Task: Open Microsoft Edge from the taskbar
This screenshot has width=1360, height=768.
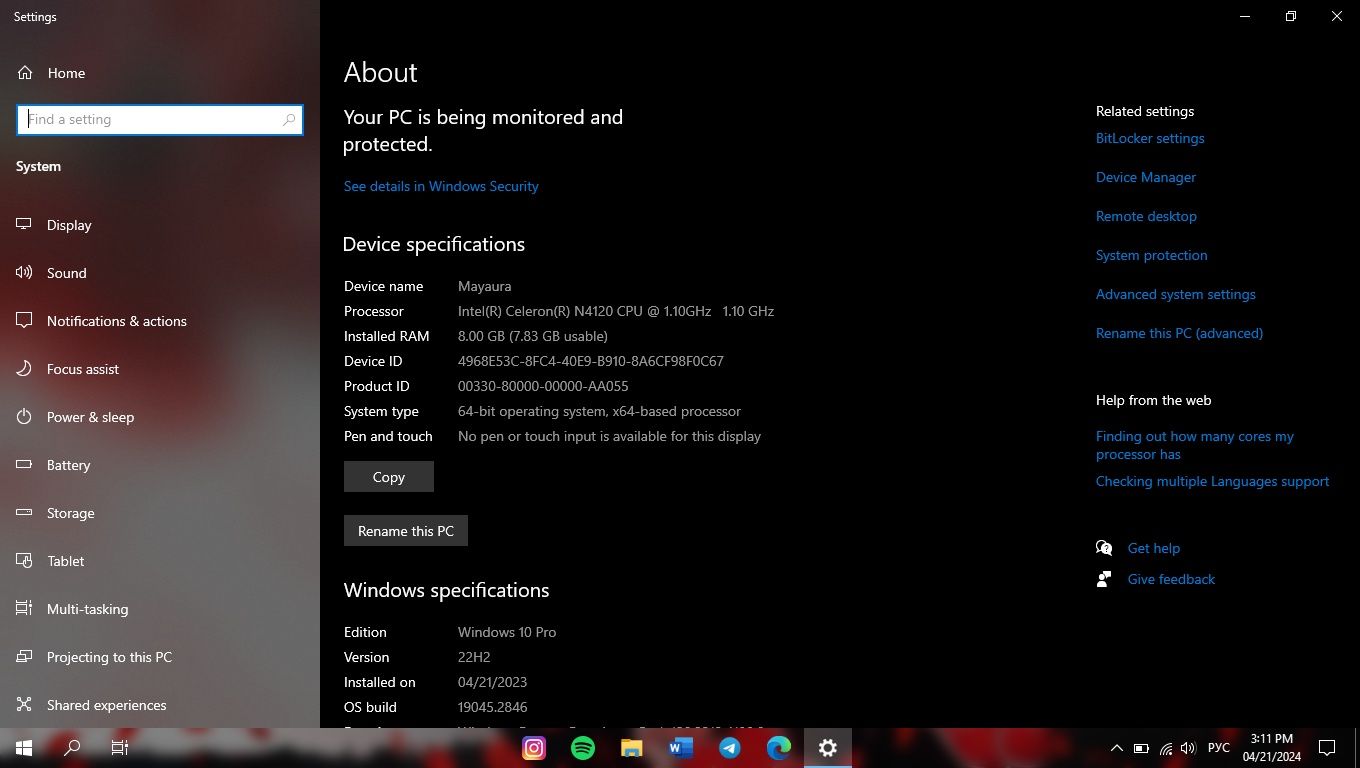Action: point(779,748)
